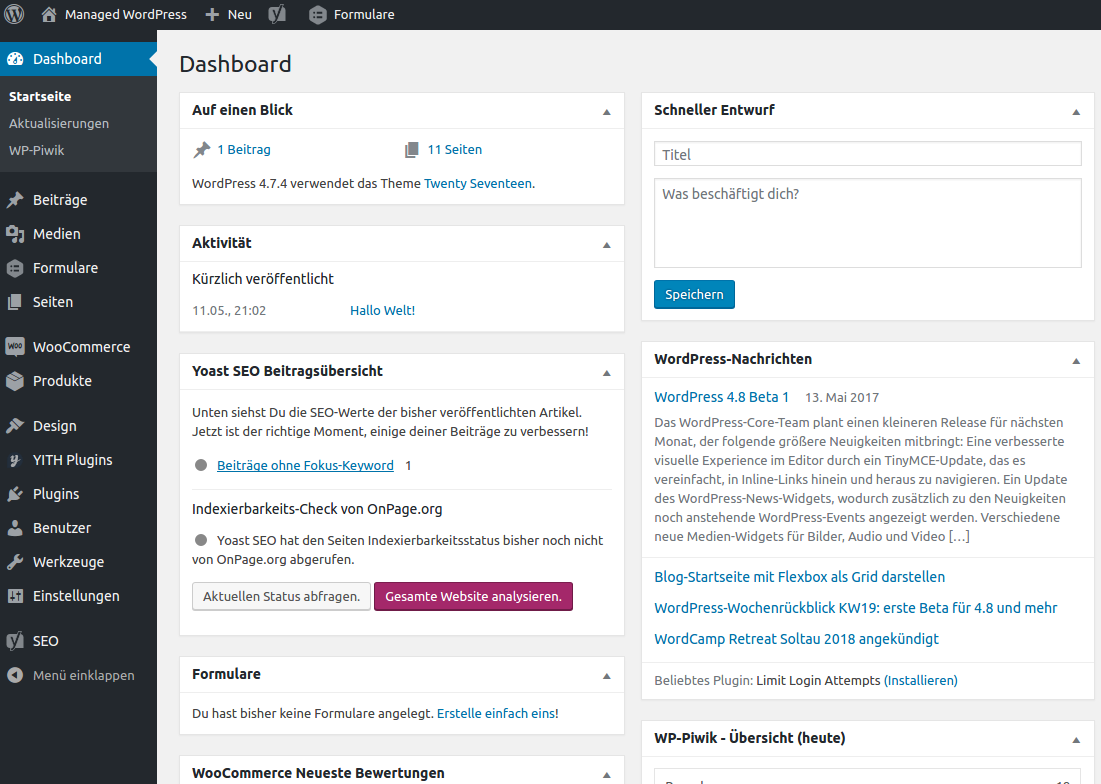Click the WordPress logo in admin bar
This screenshot has width=1101, height=784.
(14, 14)
